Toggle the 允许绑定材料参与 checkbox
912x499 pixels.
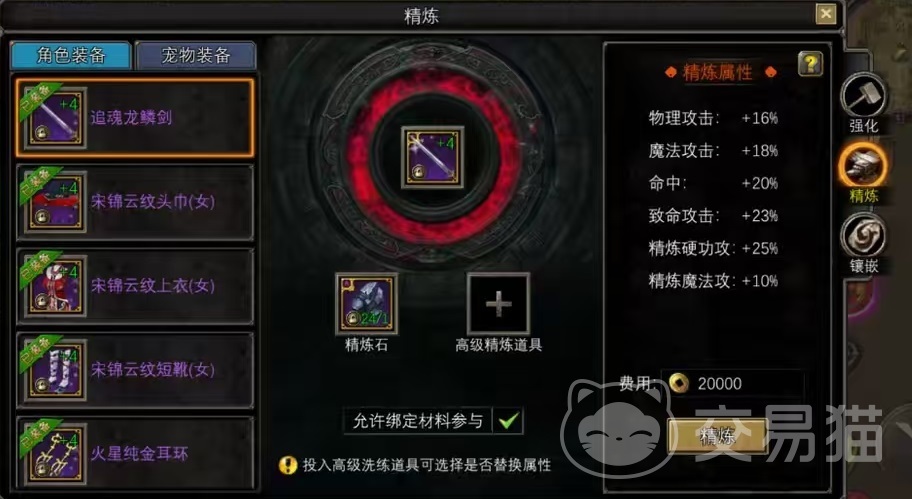point(508,420)
